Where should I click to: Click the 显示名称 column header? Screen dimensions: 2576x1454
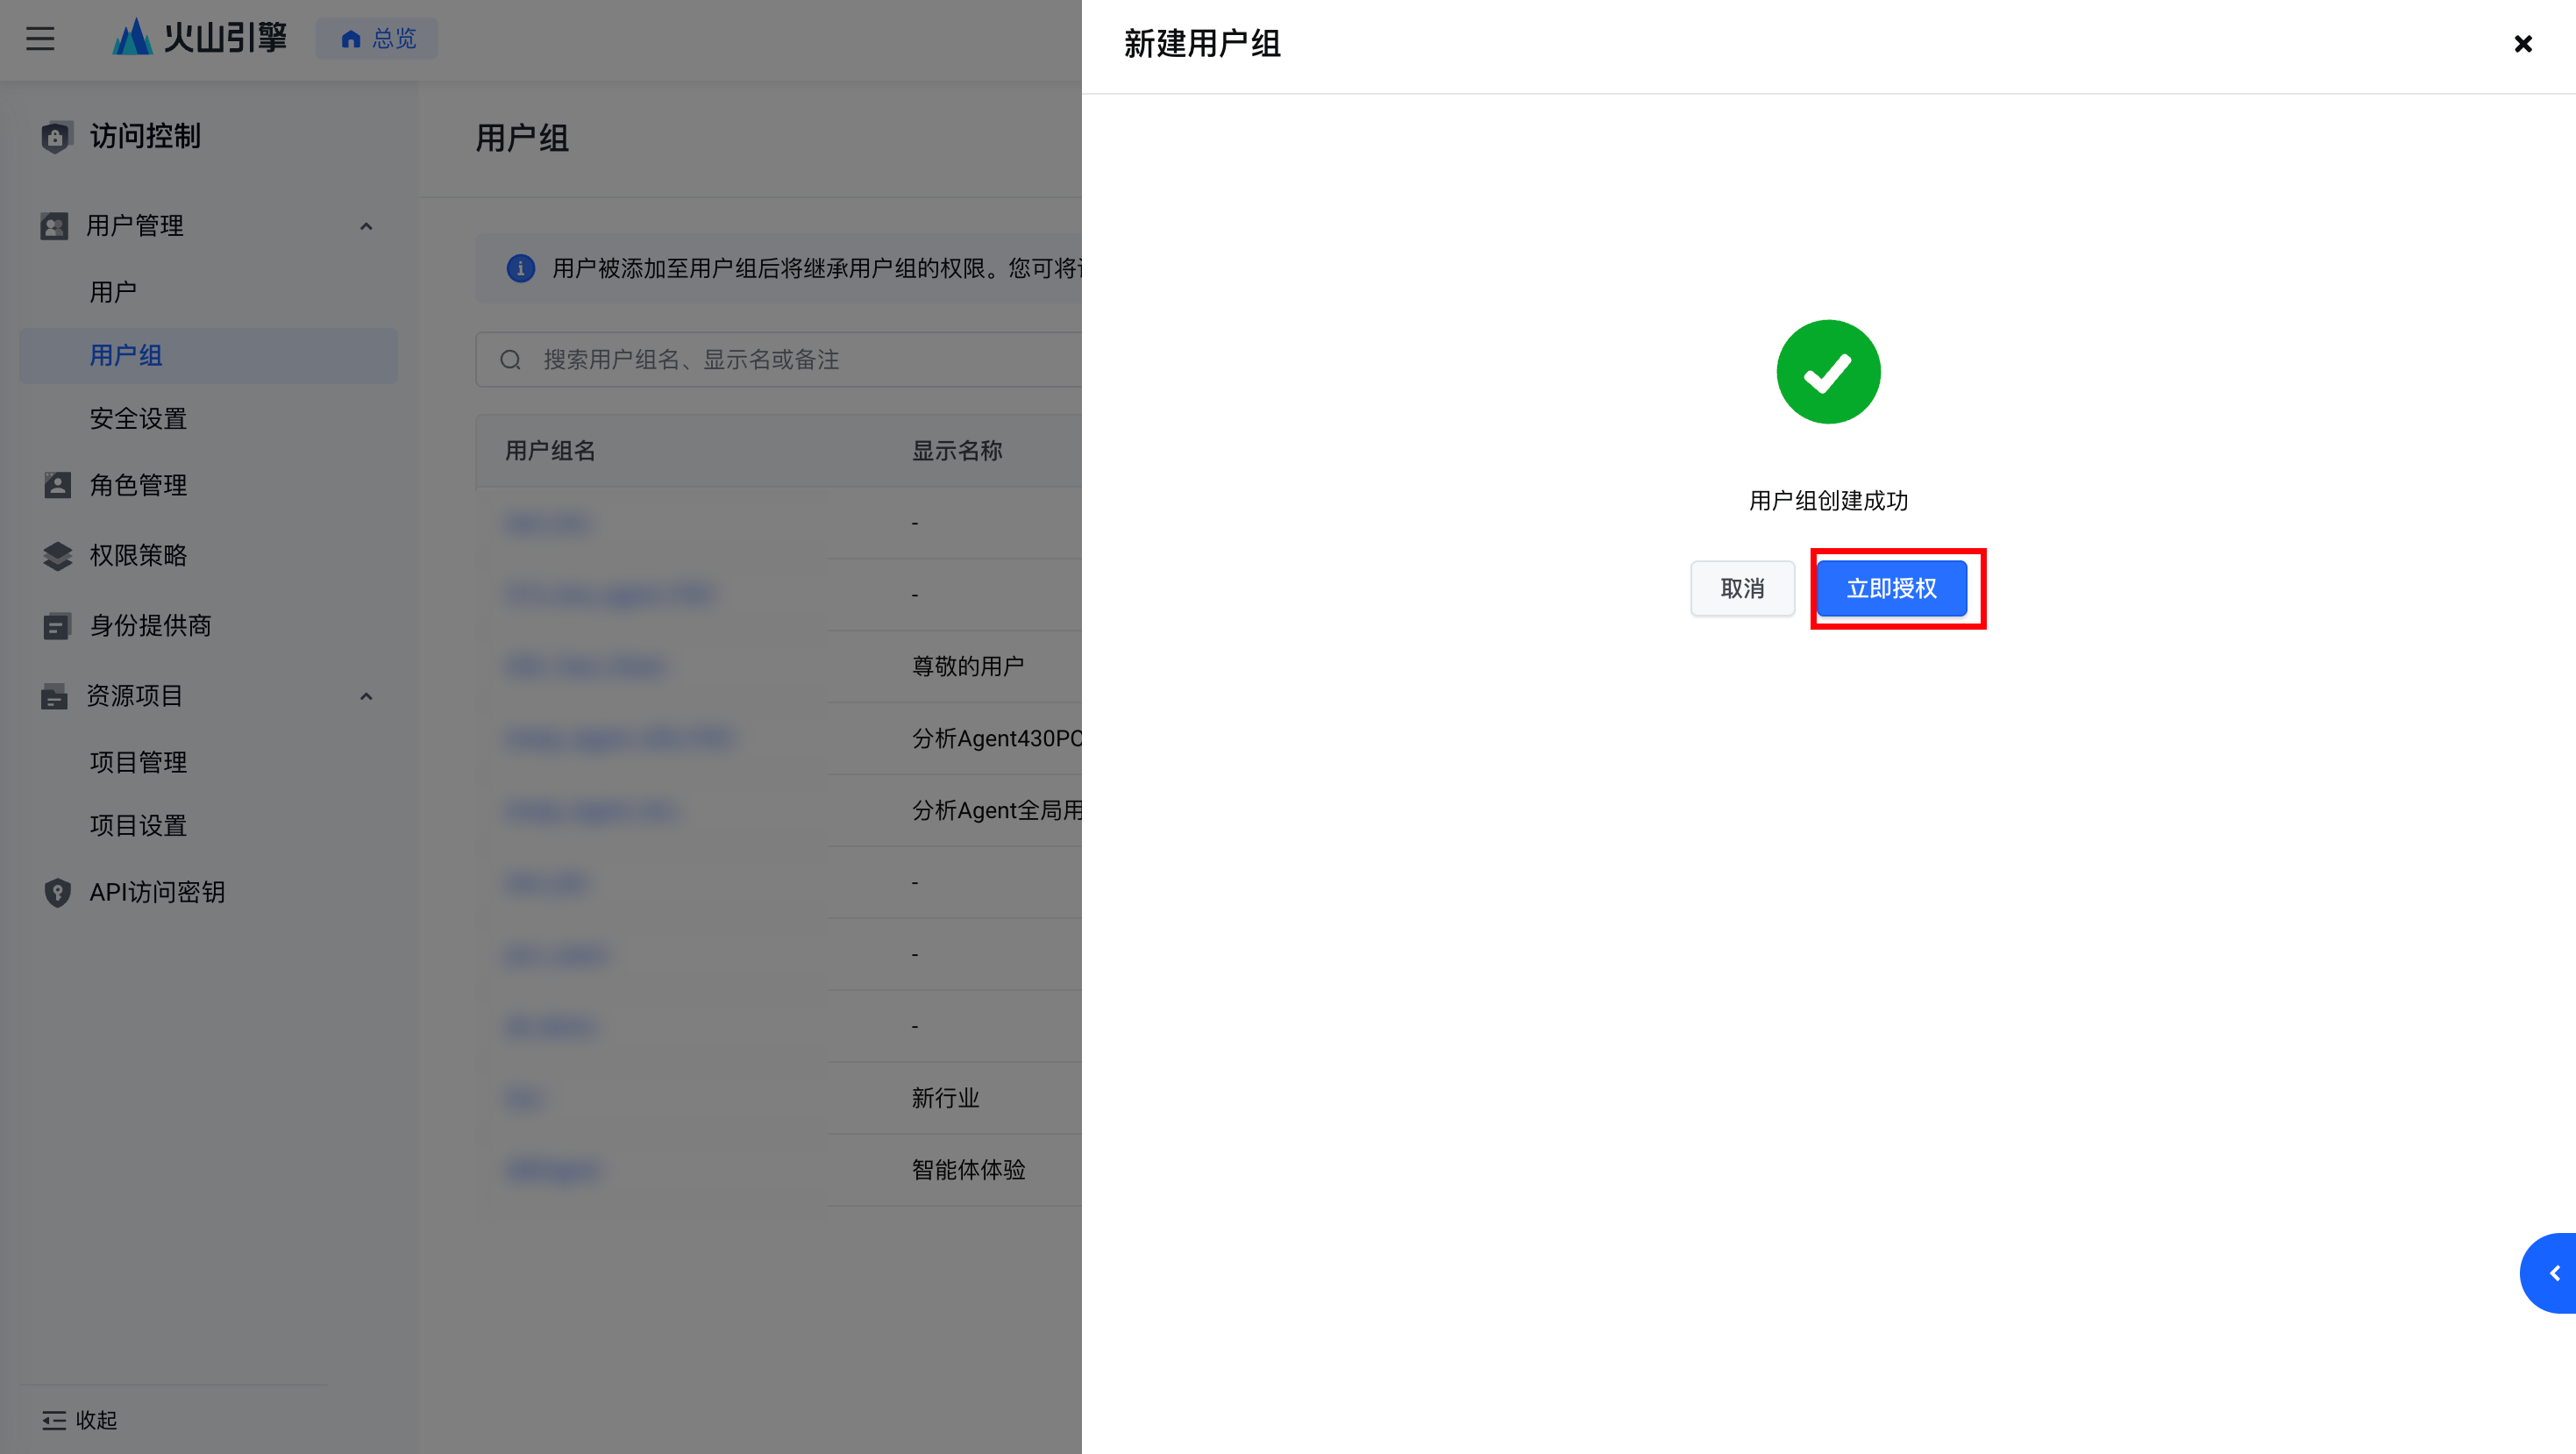point(957,451)
